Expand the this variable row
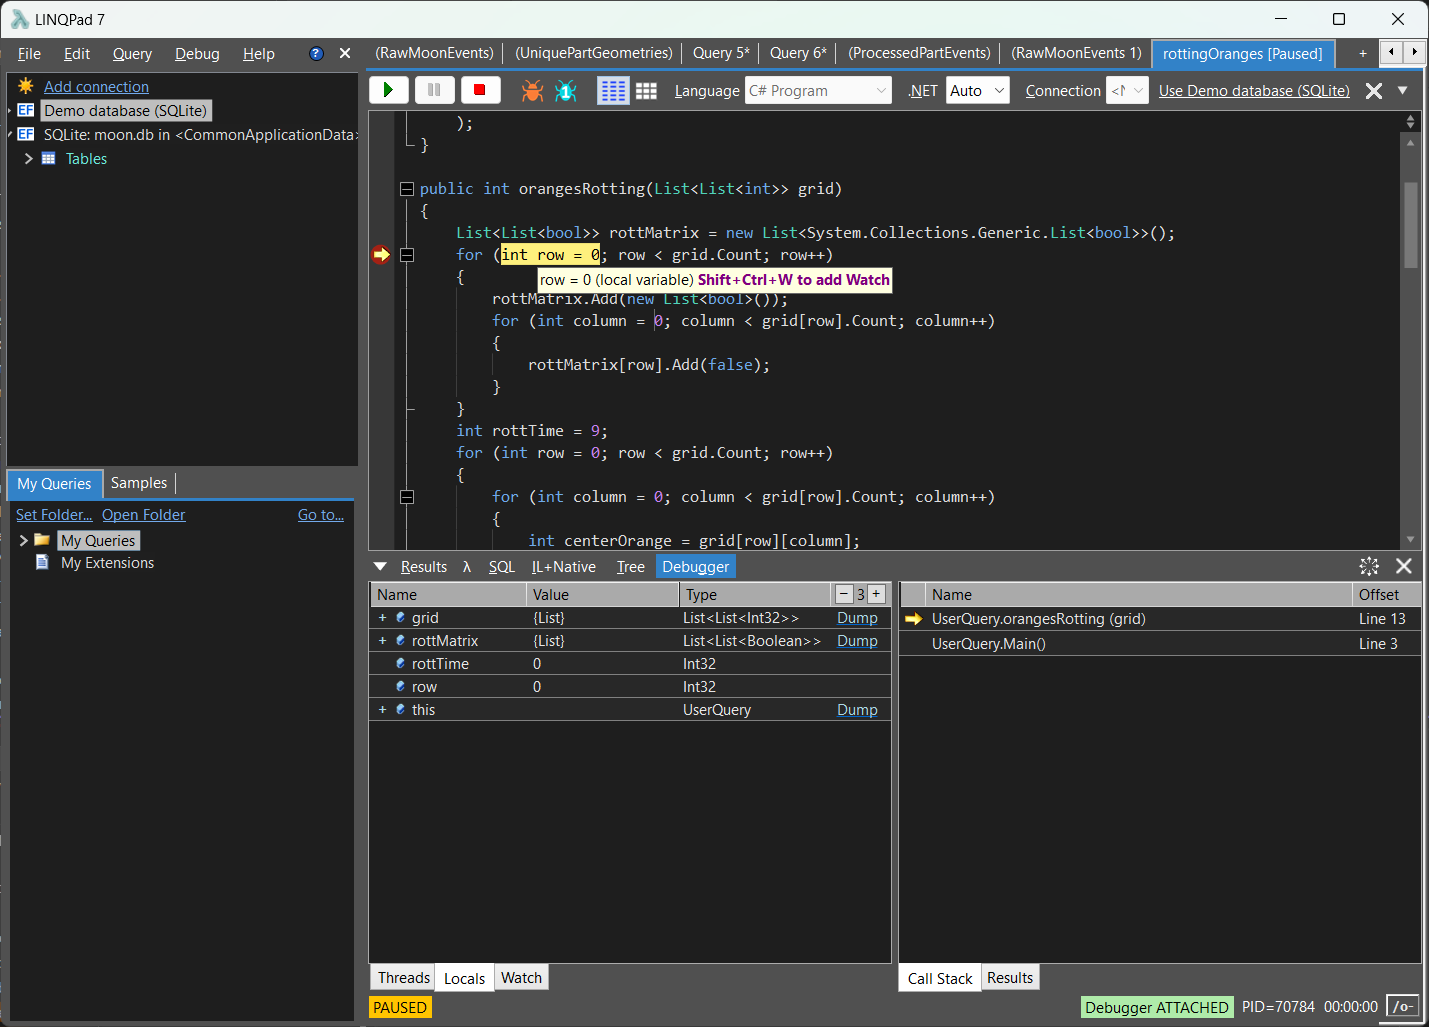The image size is (1429, 1027). tap(382, 710)
